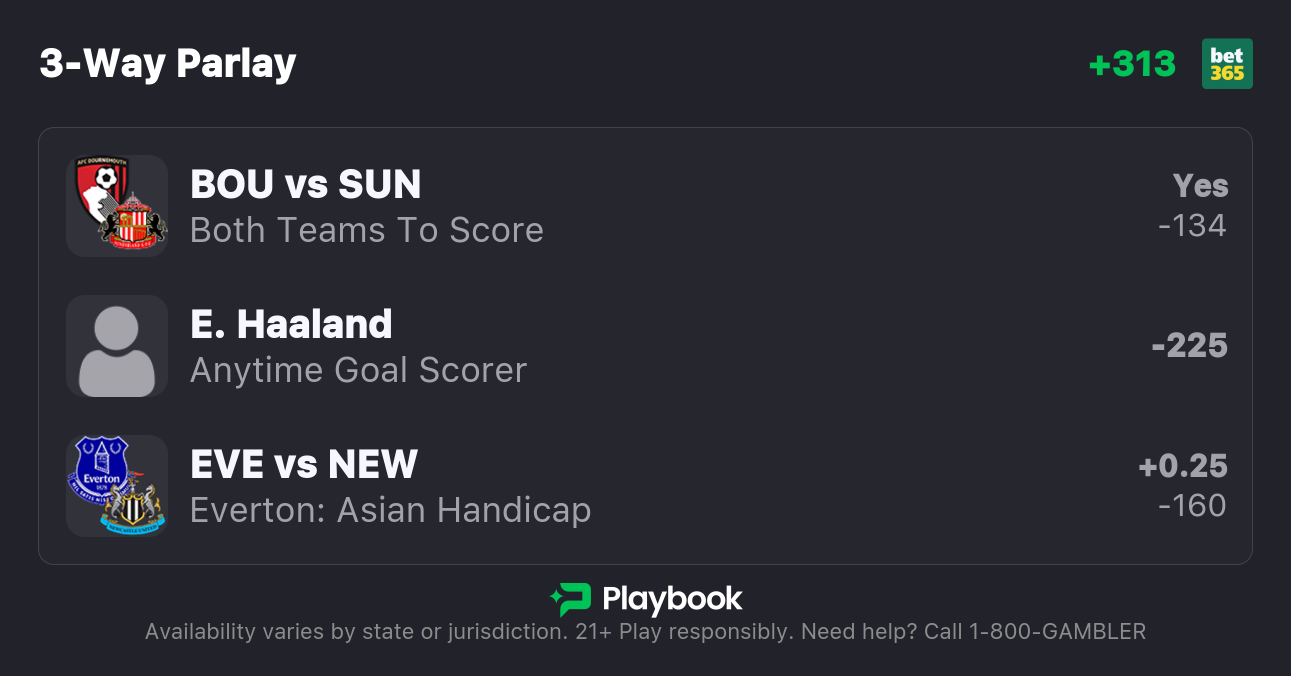Click the bet365 sportsbook logo

[1227, 64]
